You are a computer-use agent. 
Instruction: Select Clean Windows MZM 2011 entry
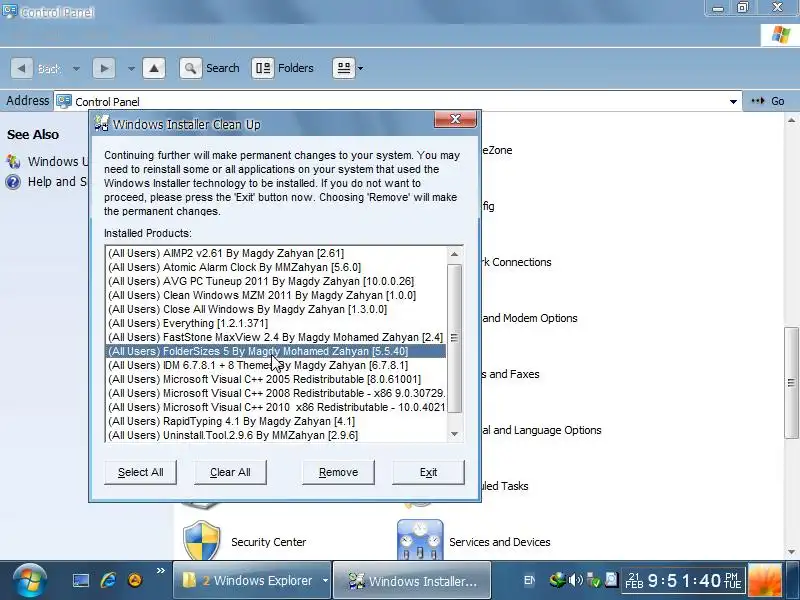tap(276, 295)
